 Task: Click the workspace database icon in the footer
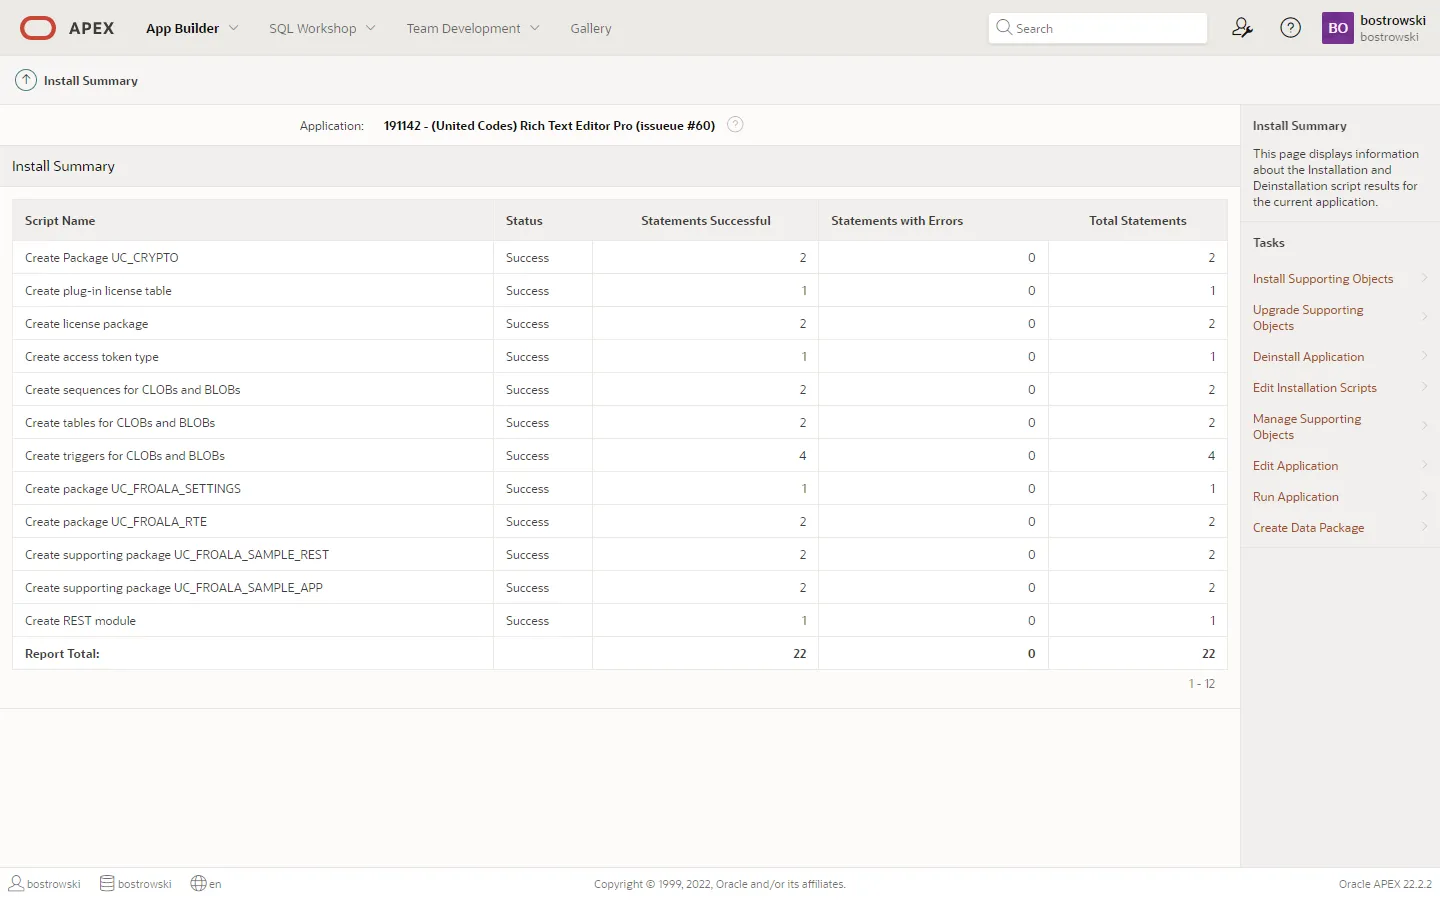pos(107,883)
